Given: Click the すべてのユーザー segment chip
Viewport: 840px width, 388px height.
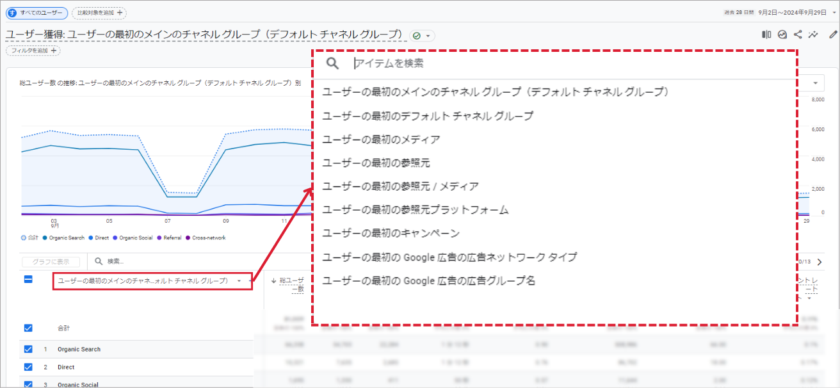Looking at the screenshot, I should point(37,12).
